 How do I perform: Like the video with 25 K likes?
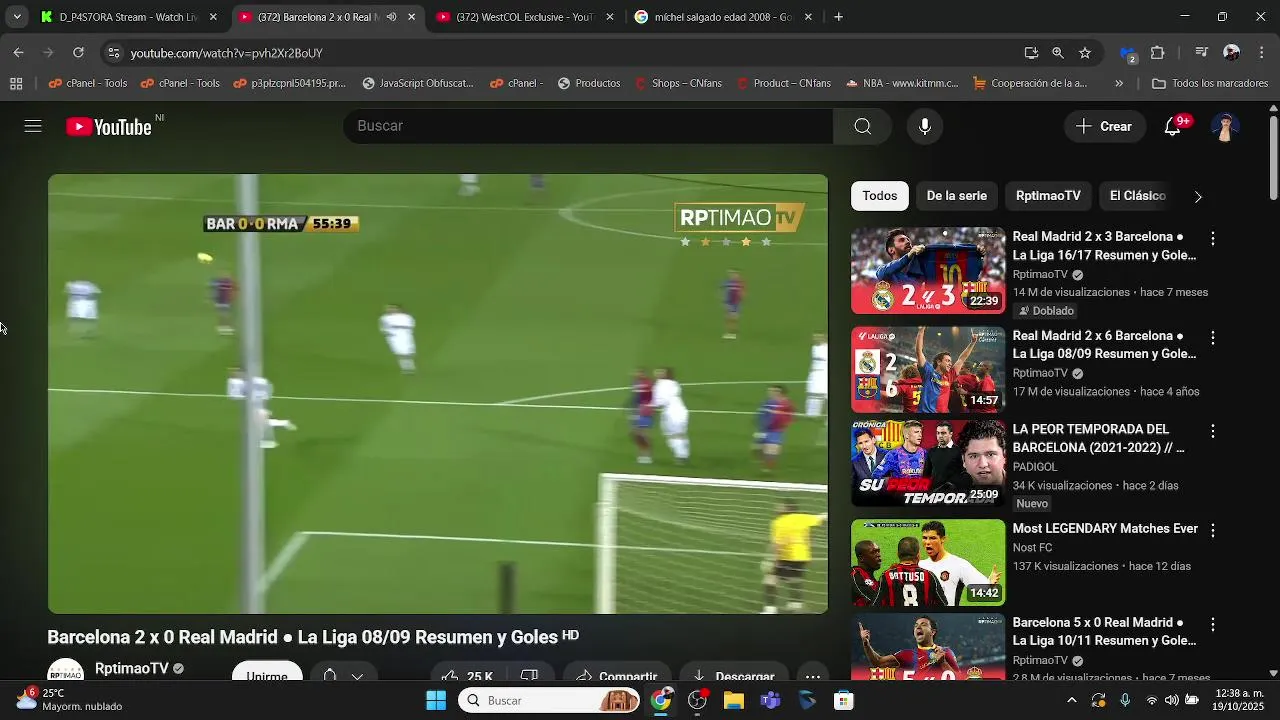point(467,675)
